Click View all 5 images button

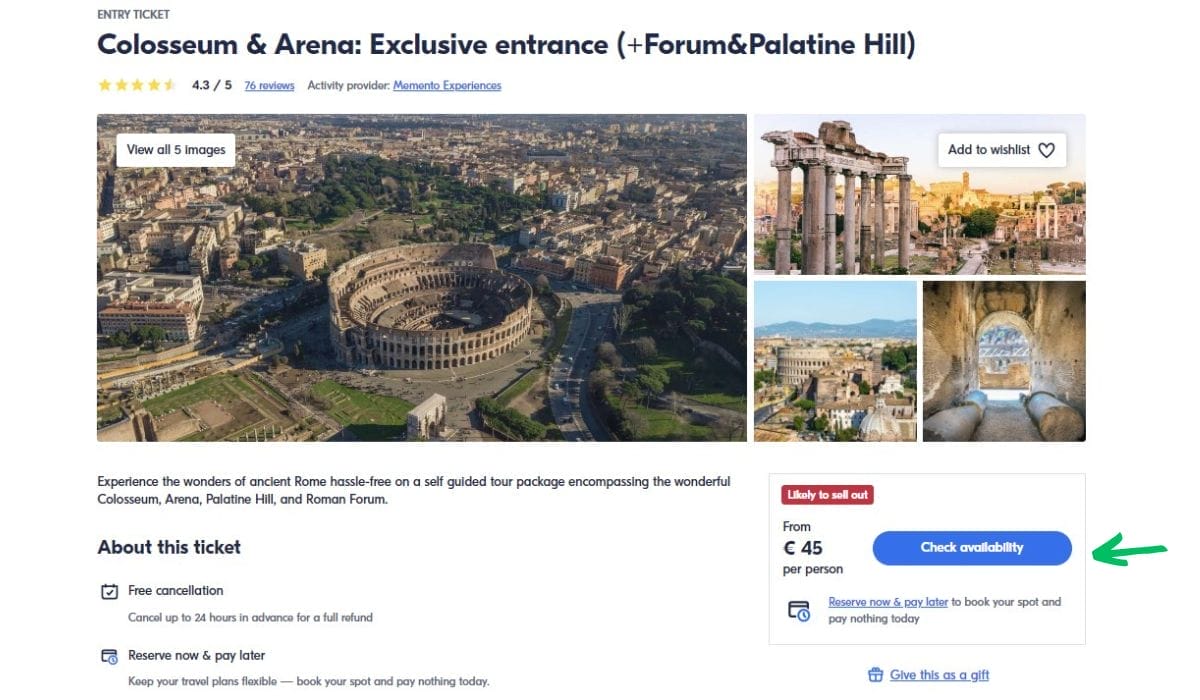[176, 150]
